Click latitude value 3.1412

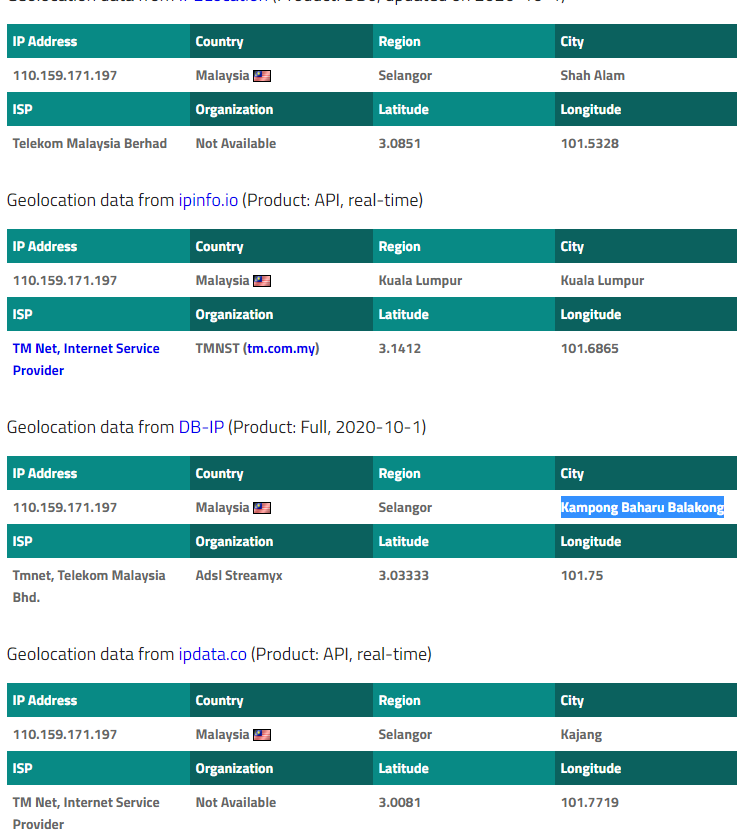click(399, 349)
